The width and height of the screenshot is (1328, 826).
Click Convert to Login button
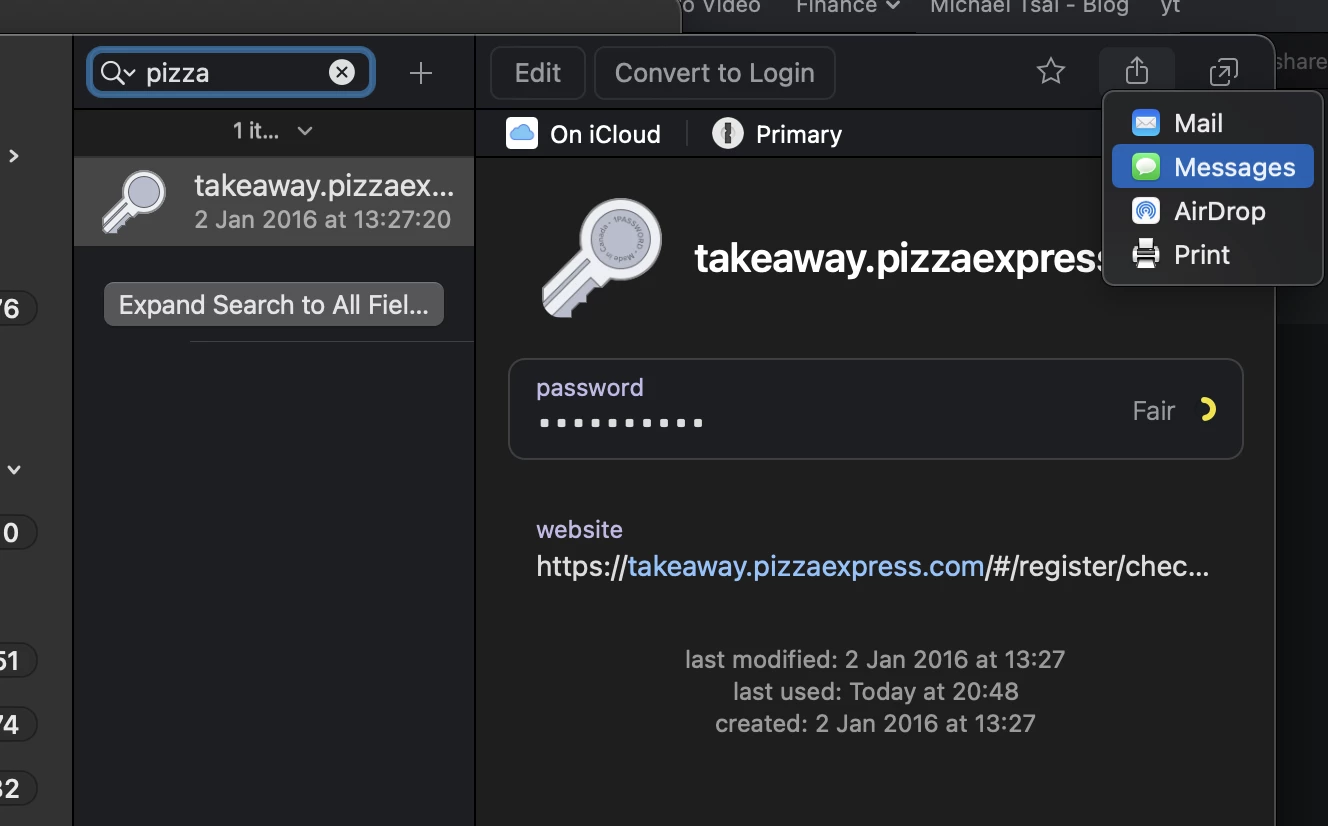click(x=714, y=73)
